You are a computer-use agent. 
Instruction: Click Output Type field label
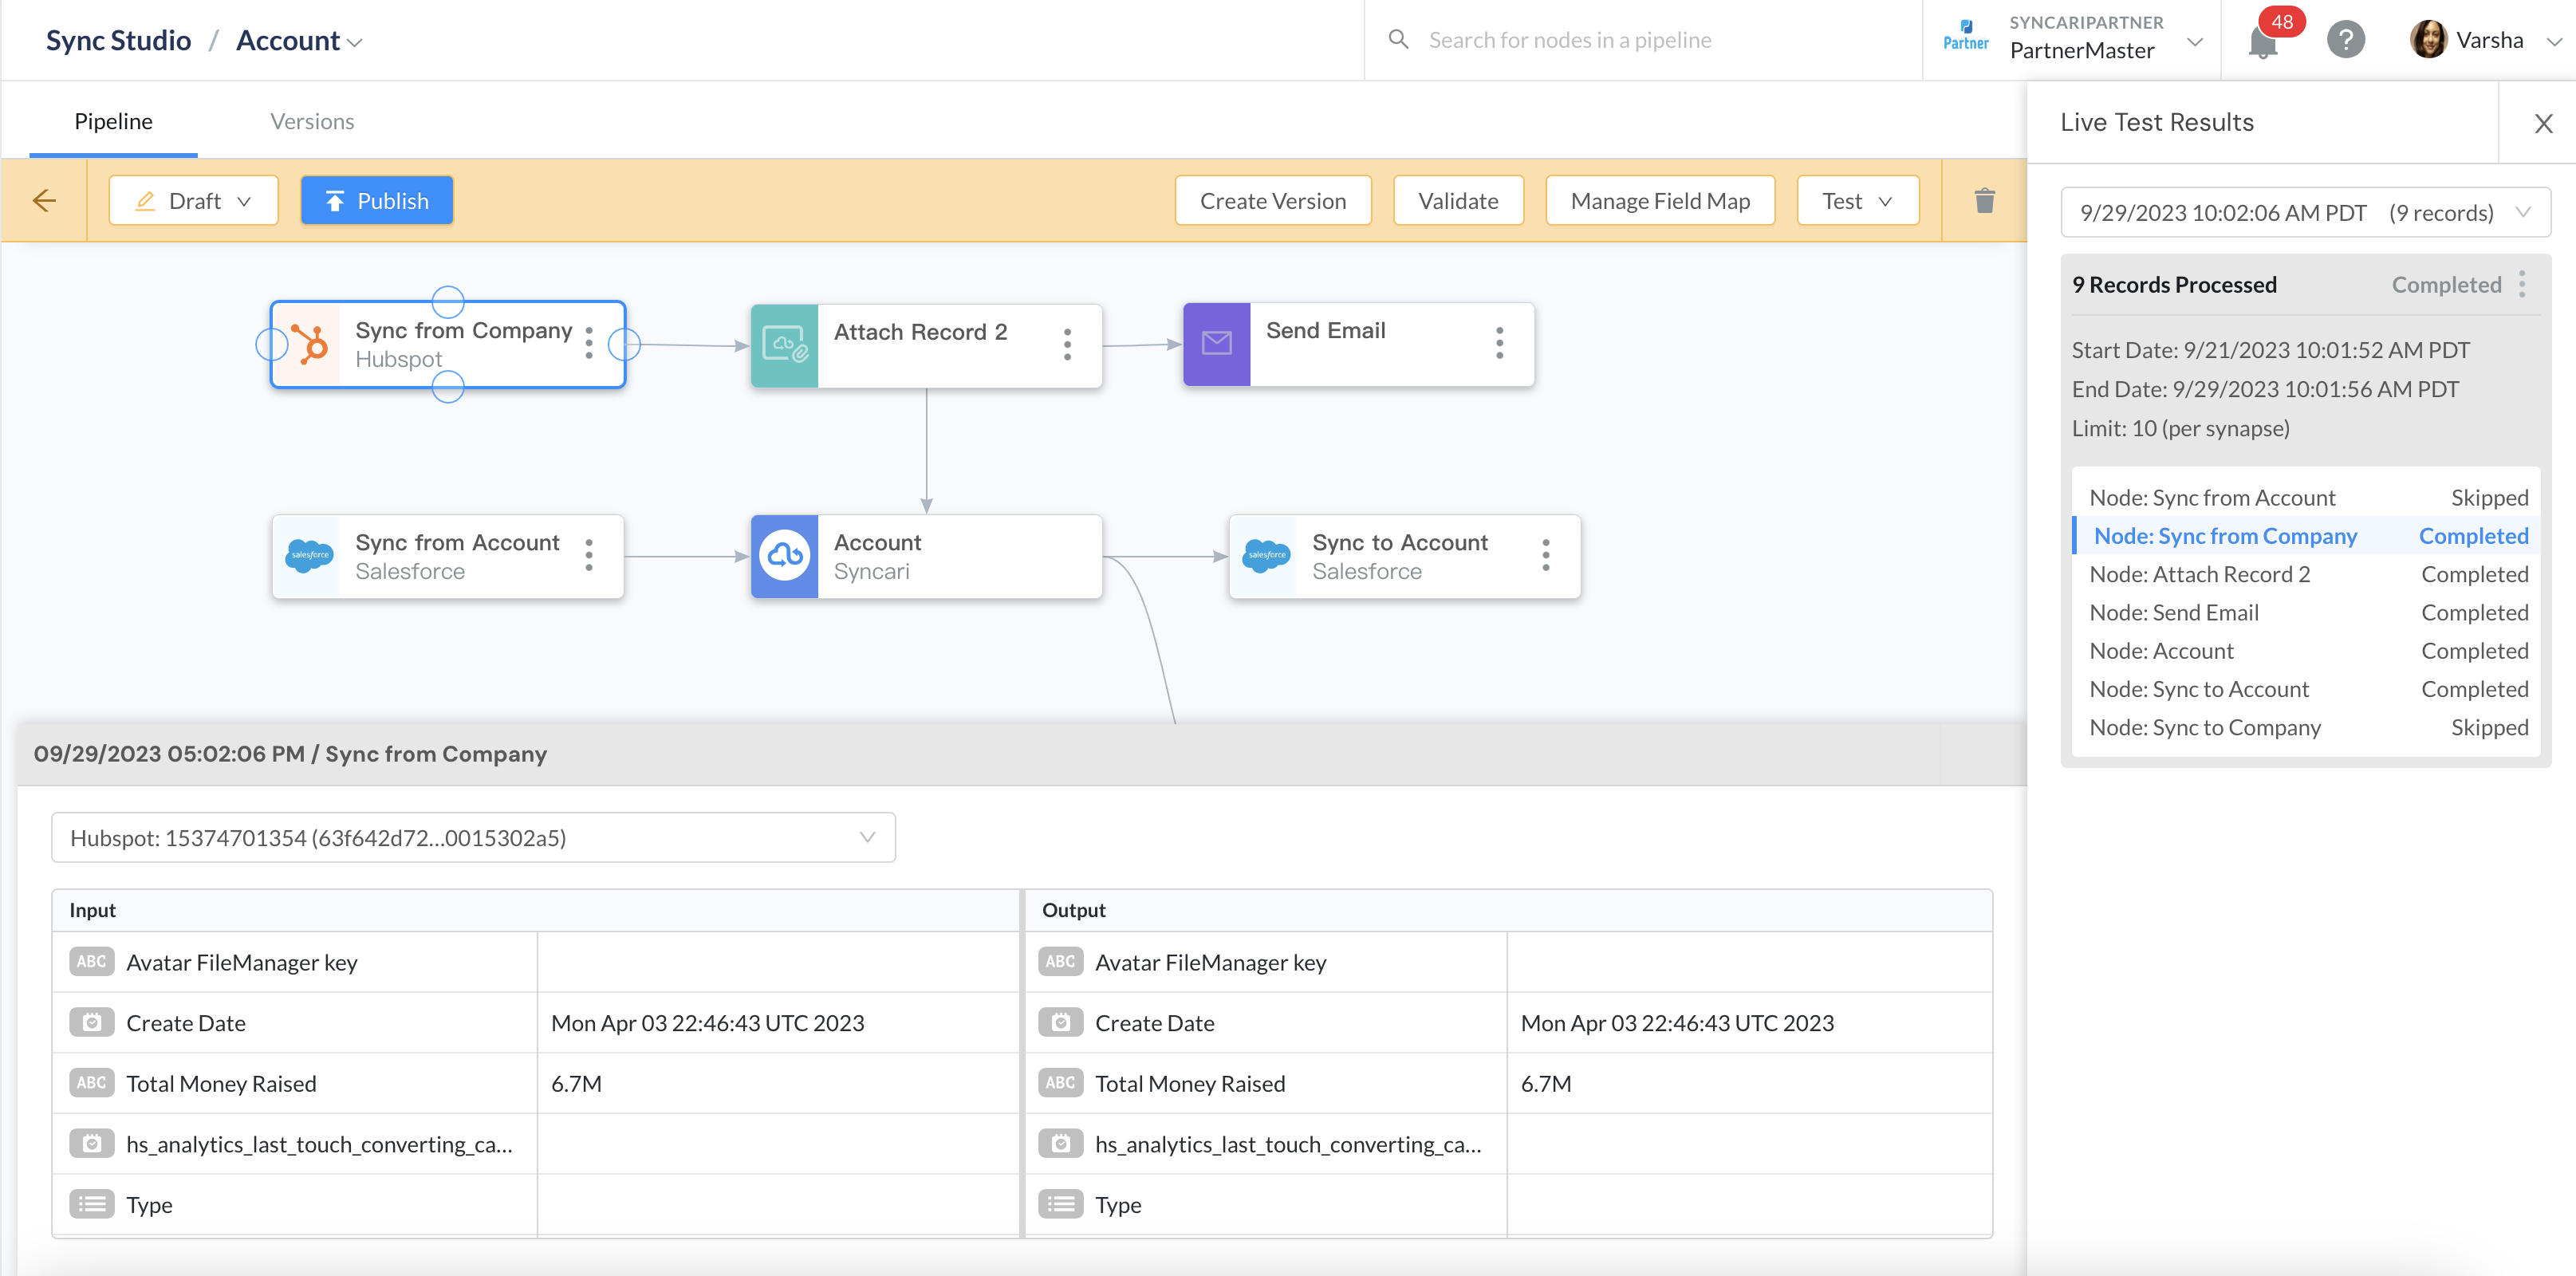(x=1118, y=1204)
